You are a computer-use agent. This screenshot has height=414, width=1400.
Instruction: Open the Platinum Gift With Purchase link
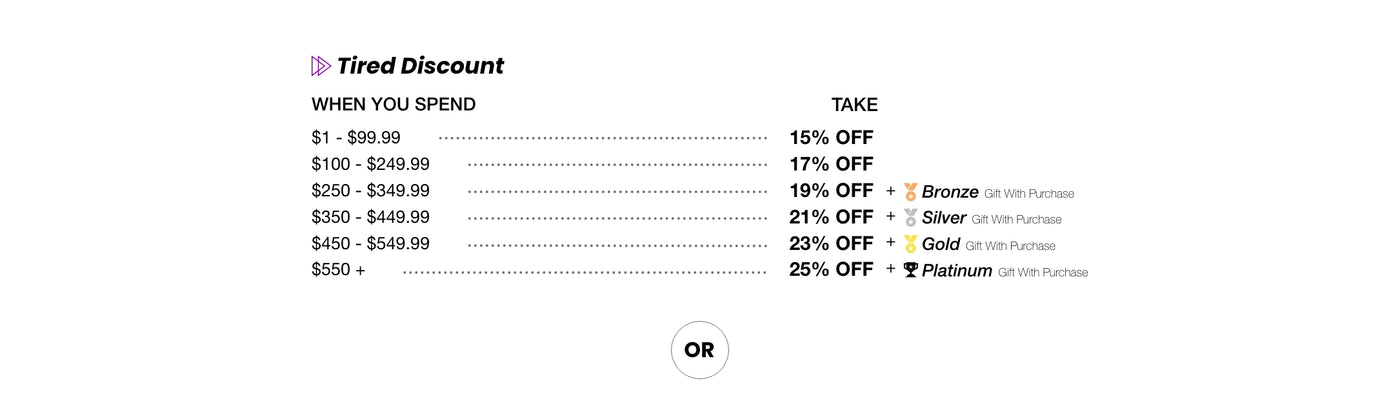pos(1042,271)
